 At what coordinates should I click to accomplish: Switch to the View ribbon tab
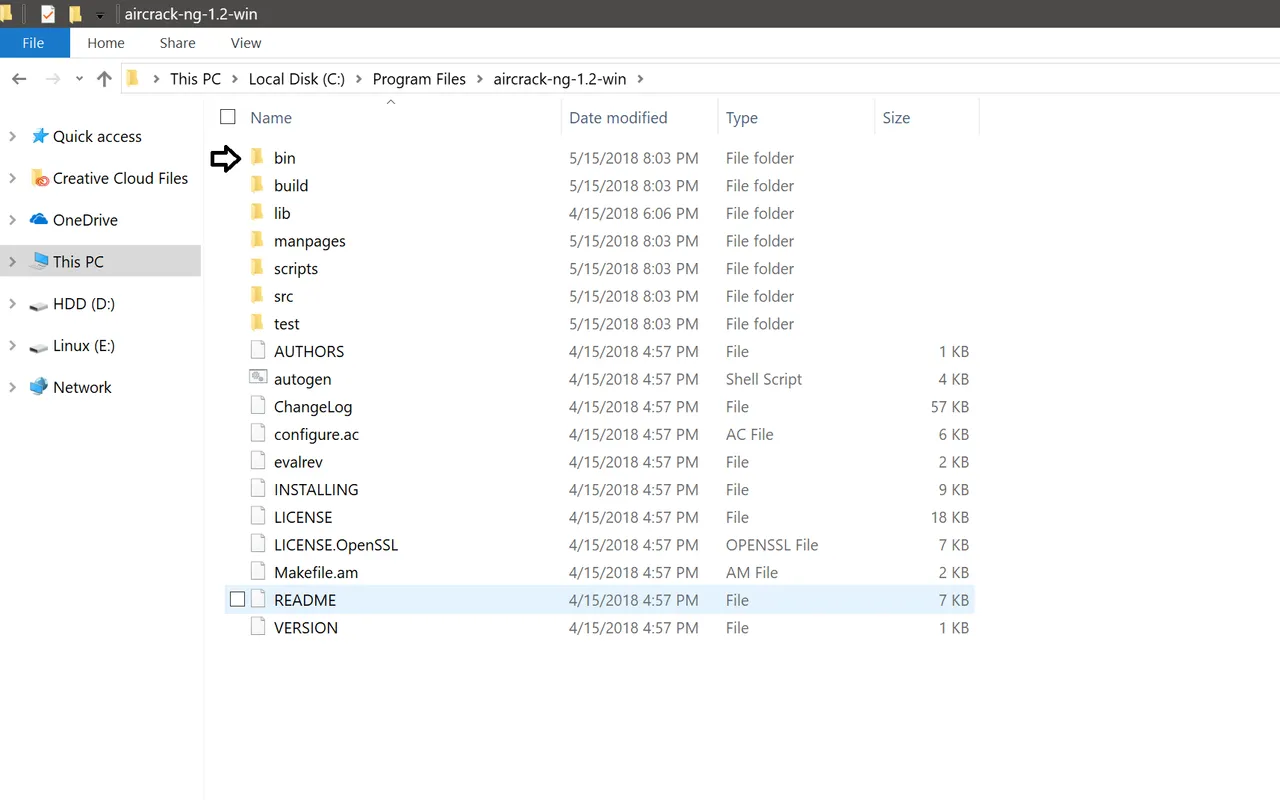(246, 43)
